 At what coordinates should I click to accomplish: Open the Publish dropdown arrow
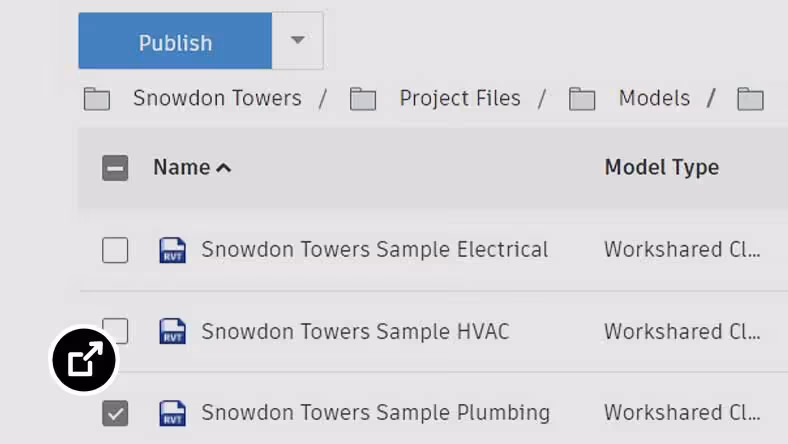click(297, 41)
